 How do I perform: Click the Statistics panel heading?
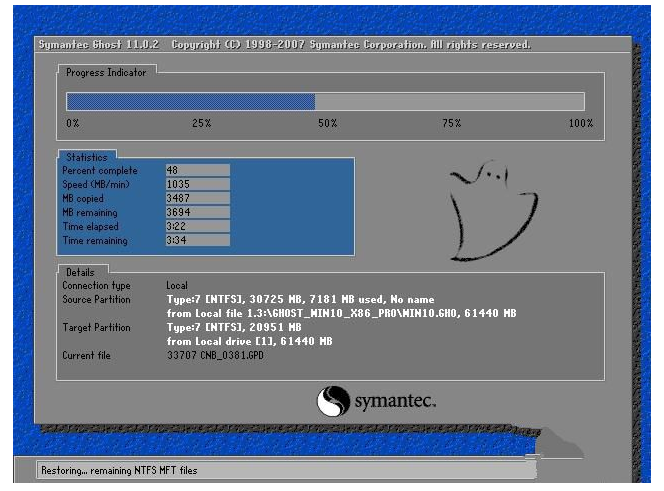tap(85, 157)
